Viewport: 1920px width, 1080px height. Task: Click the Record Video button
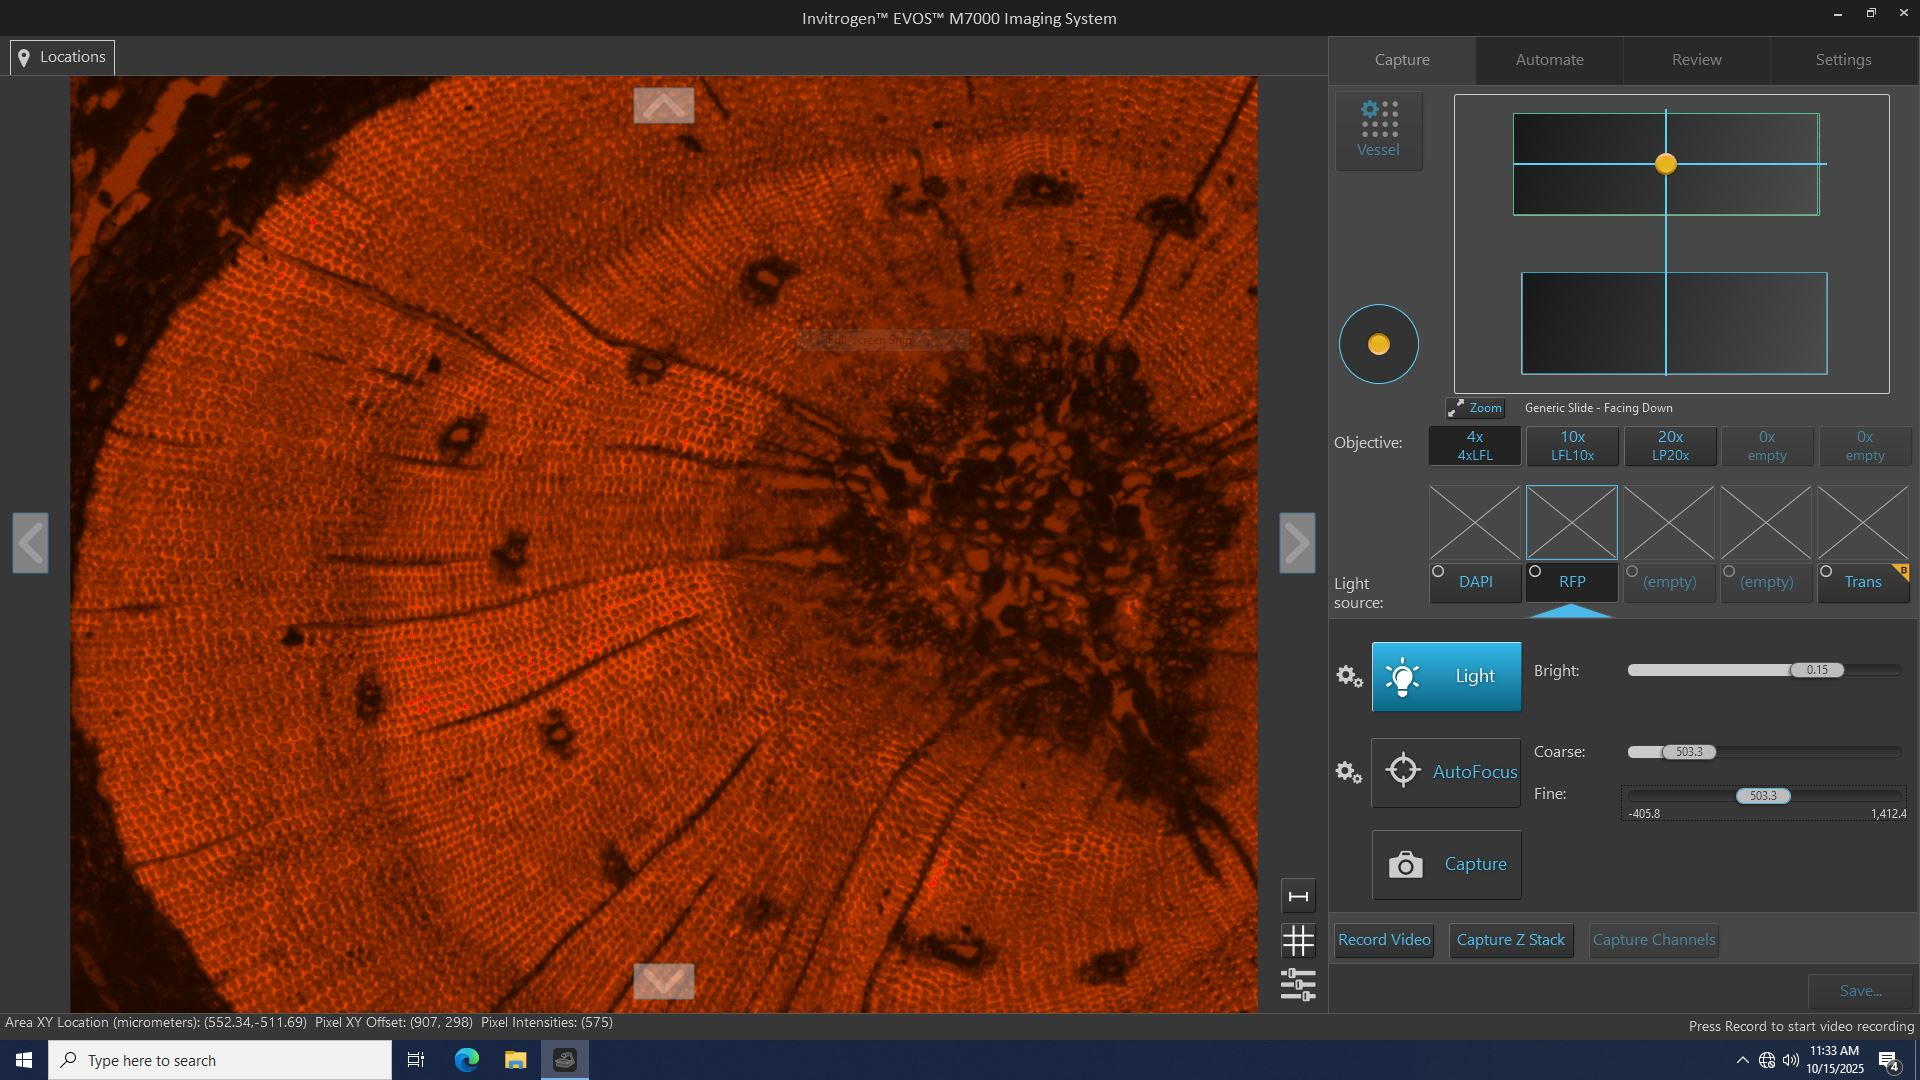click(1384, 940)
